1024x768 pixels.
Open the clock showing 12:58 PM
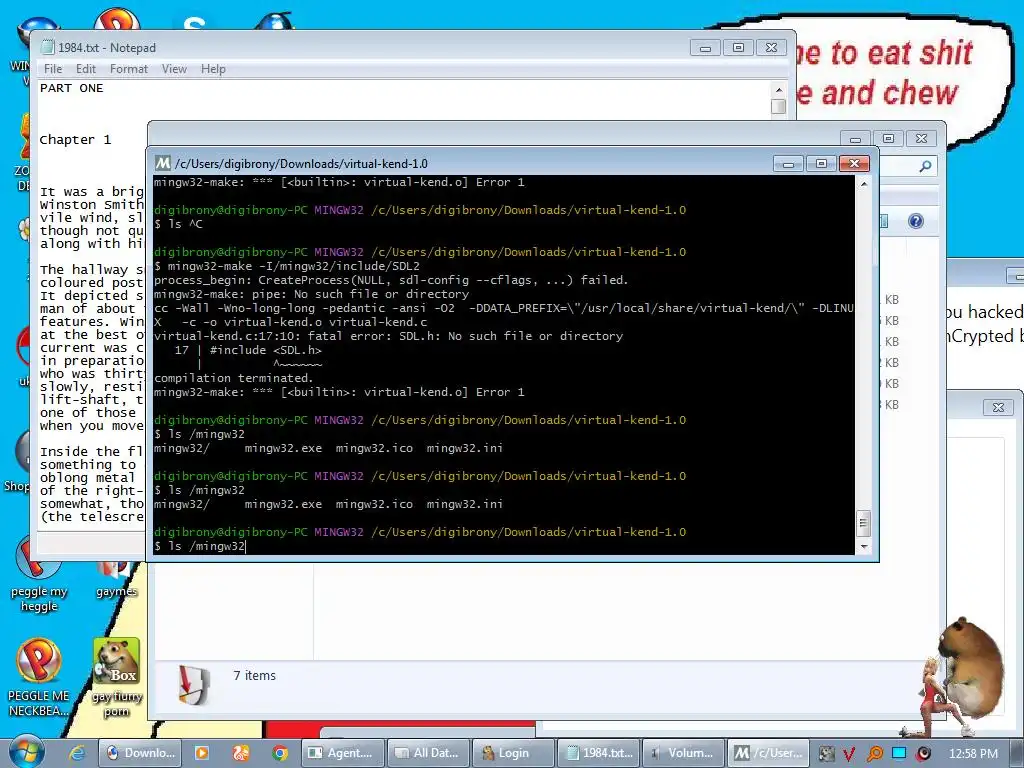click(973, 754)
